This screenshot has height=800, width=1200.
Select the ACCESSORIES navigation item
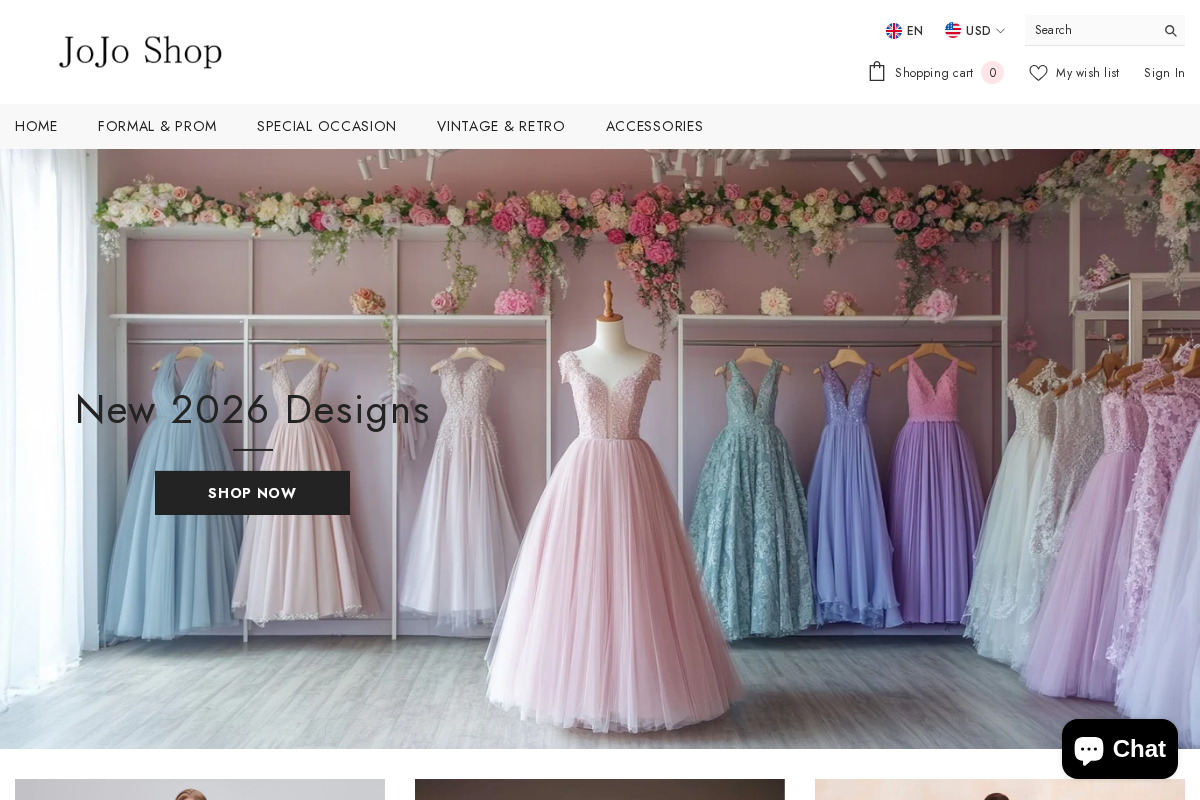click(654, 126)
